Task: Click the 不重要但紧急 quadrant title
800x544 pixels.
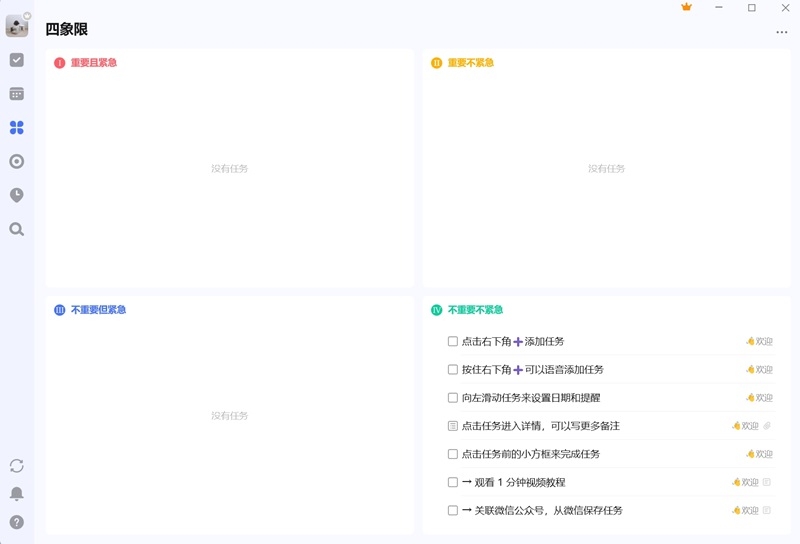Action: [x=98, y=310]
